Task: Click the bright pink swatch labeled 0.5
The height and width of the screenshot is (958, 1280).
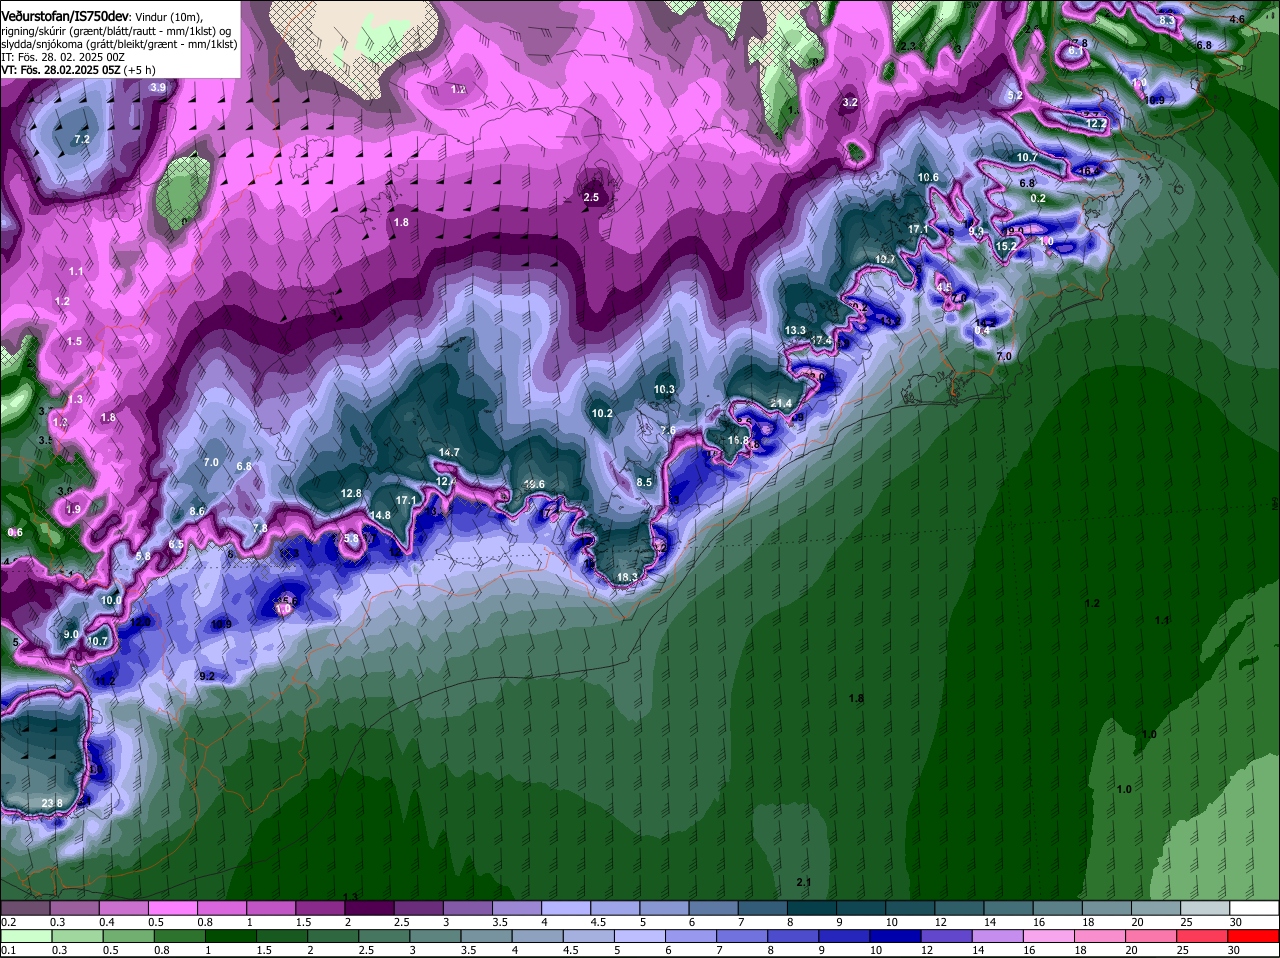Action: [x=172, y=908]
